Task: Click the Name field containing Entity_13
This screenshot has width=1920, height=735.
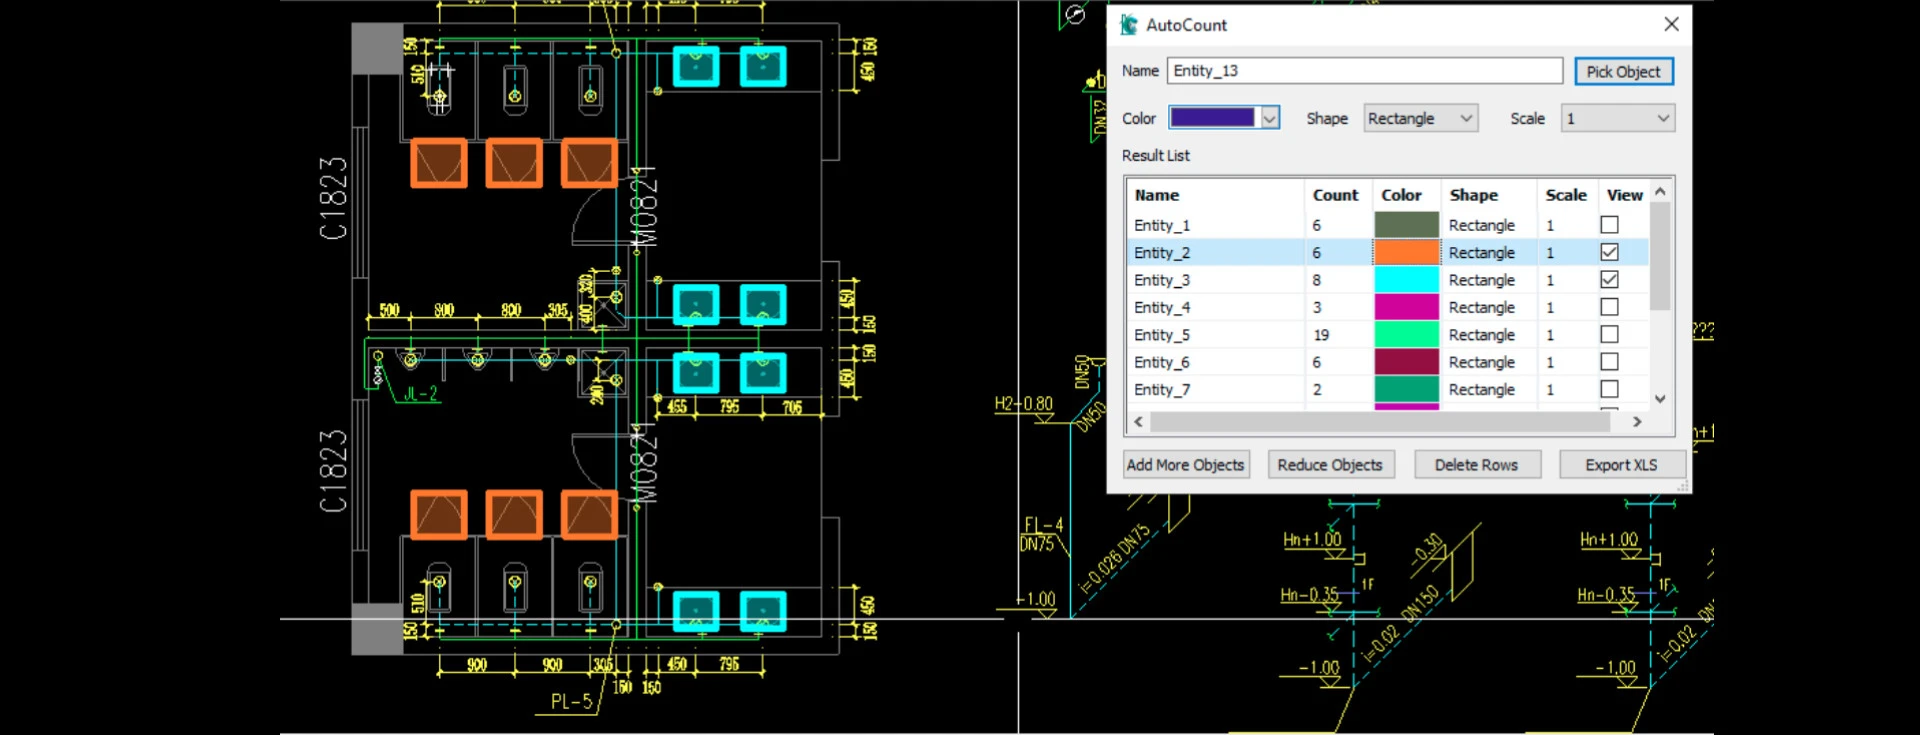Action: [x=1364, y=71]
